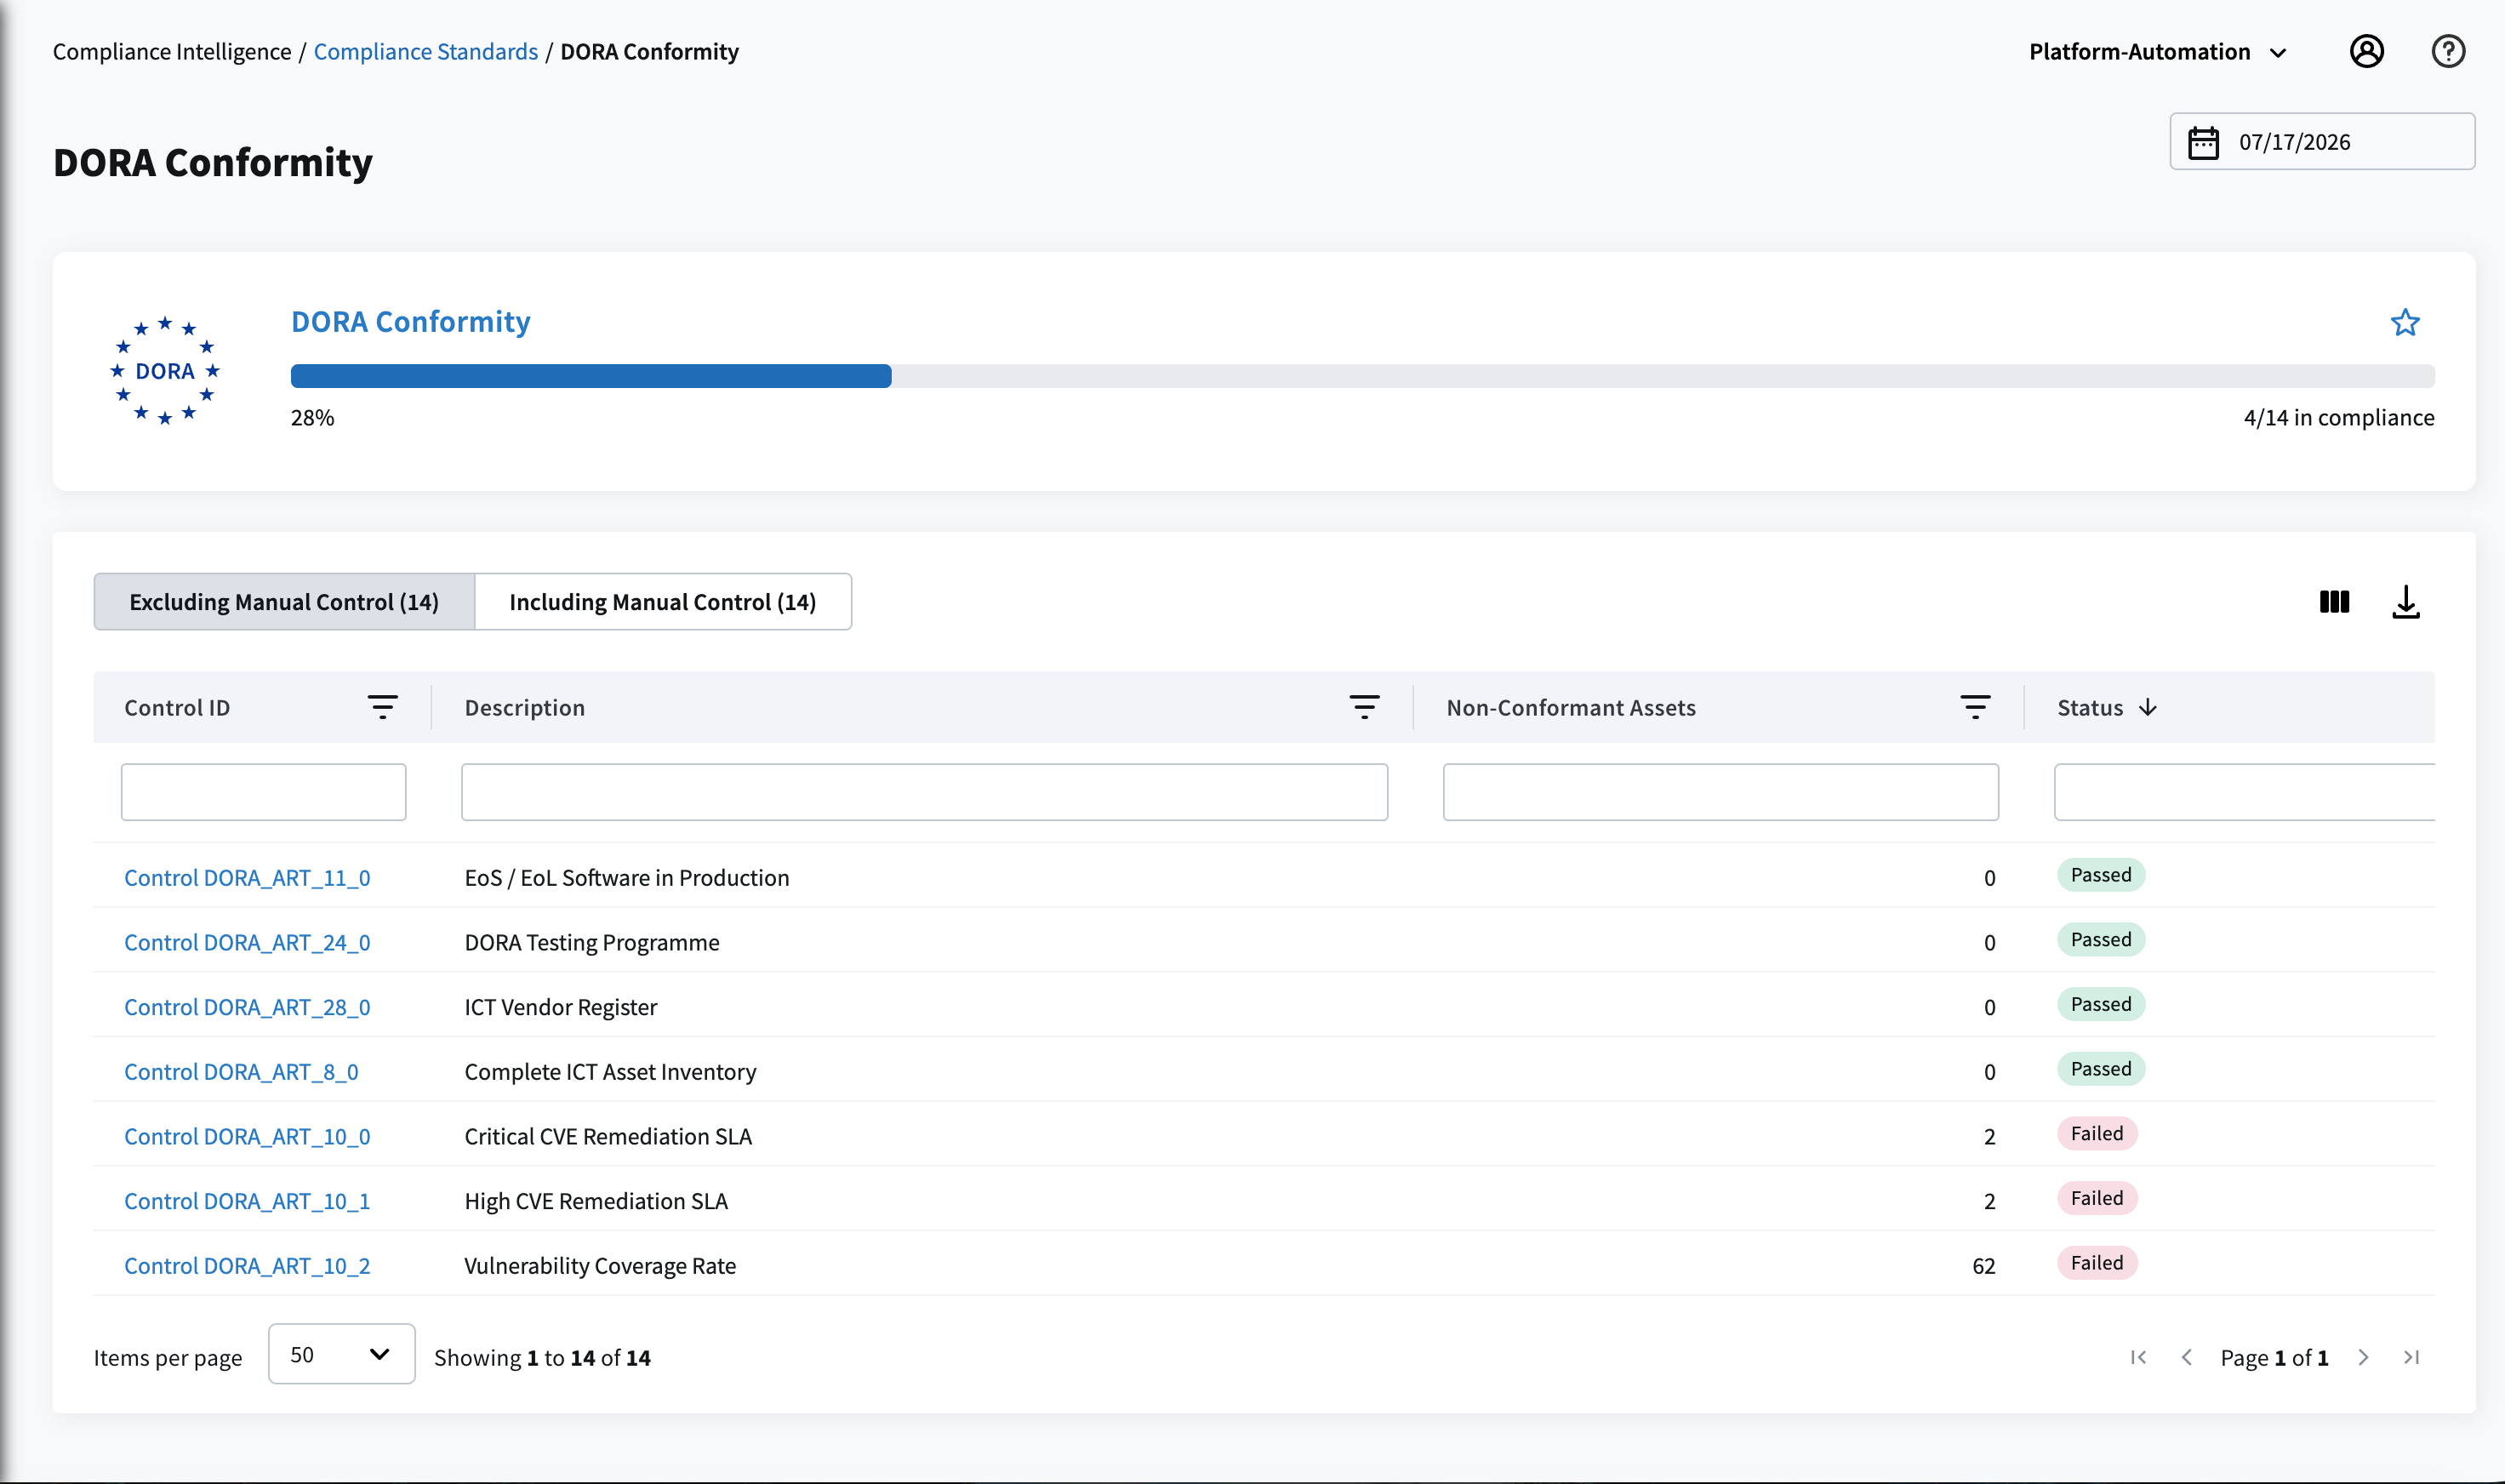Open the Compliance Standards breadcrumb link
Image resolution: width=2505 pixels, height=1484 pixels.
pos(426,51)
